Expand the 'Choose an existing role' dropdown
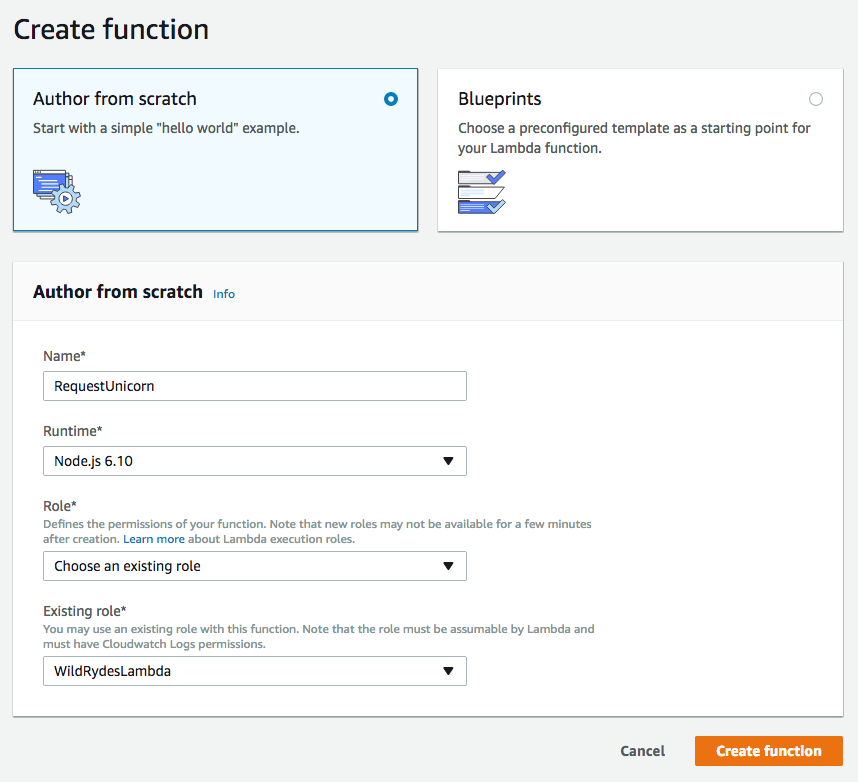Screen dimensions: 858x782 [x=254, y=566]
